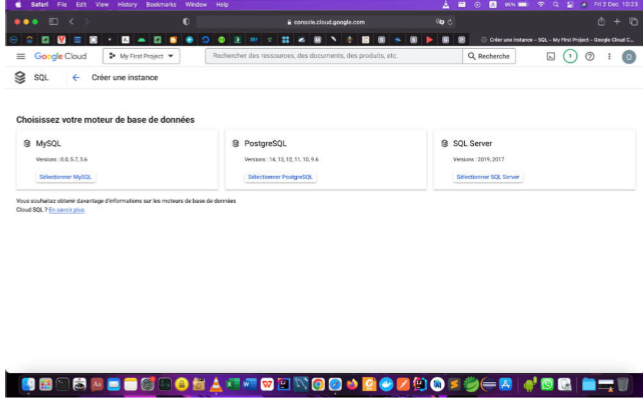The image size is (643, 400).
Task: Open a new tab with the plus icon
Action: (617, 21)
